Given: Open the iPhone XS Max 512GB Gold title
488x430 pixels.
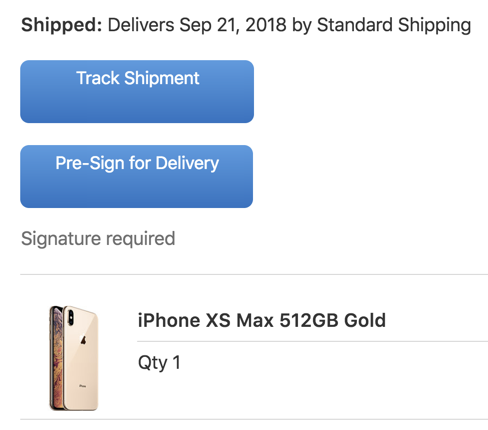Looking at the screenshot, I should click(x=262, y=320).
